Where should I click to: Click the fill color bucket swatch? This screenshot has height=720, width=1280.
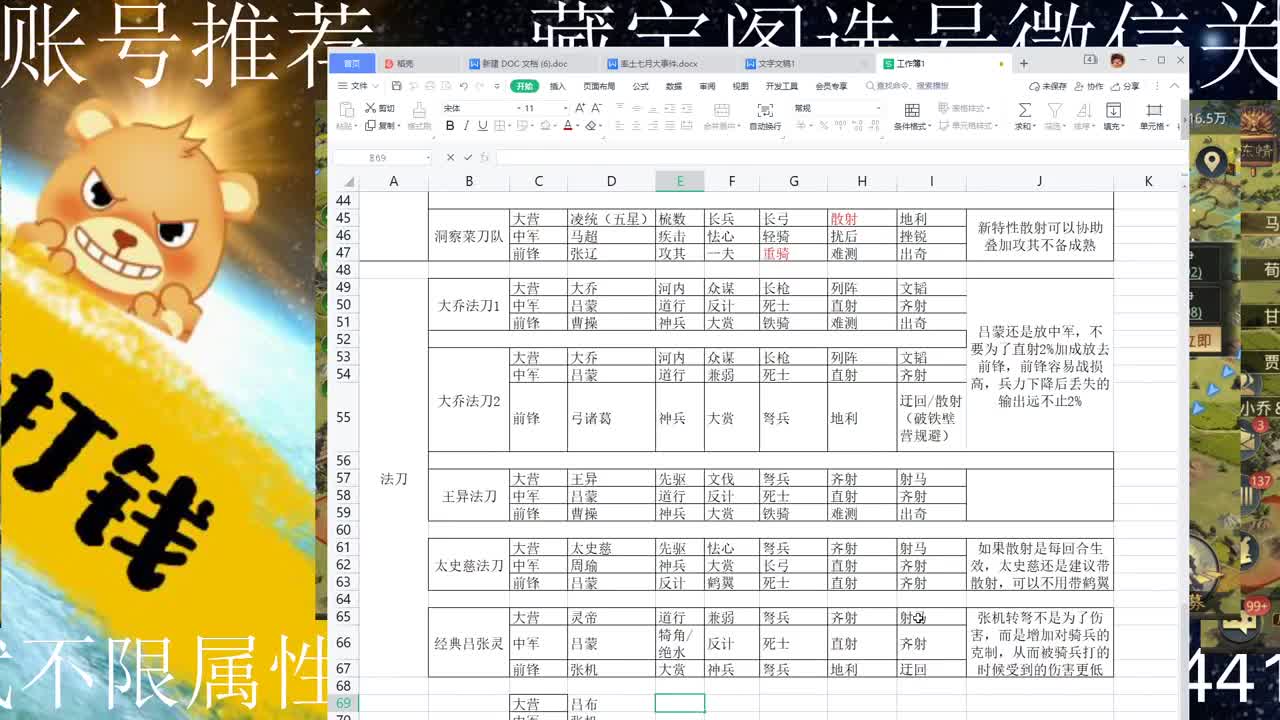546,126
